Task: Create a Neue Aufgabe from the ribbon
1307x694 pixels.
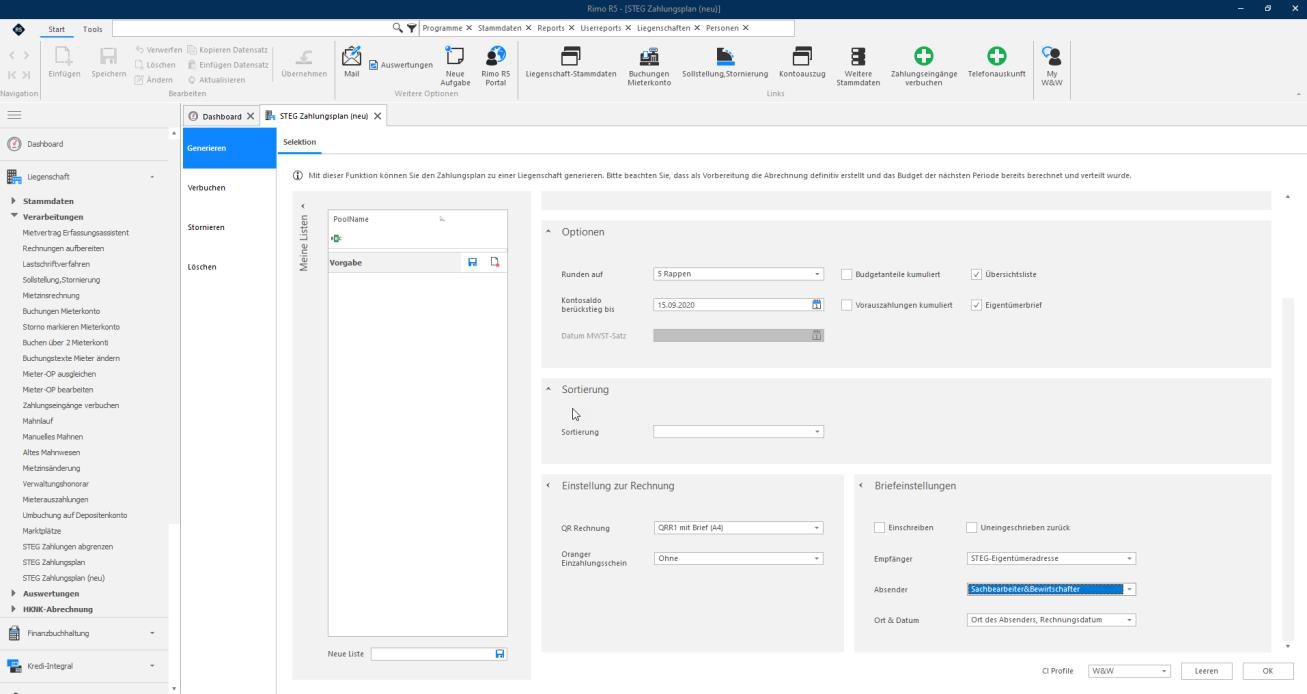Action: coord(456,67)
